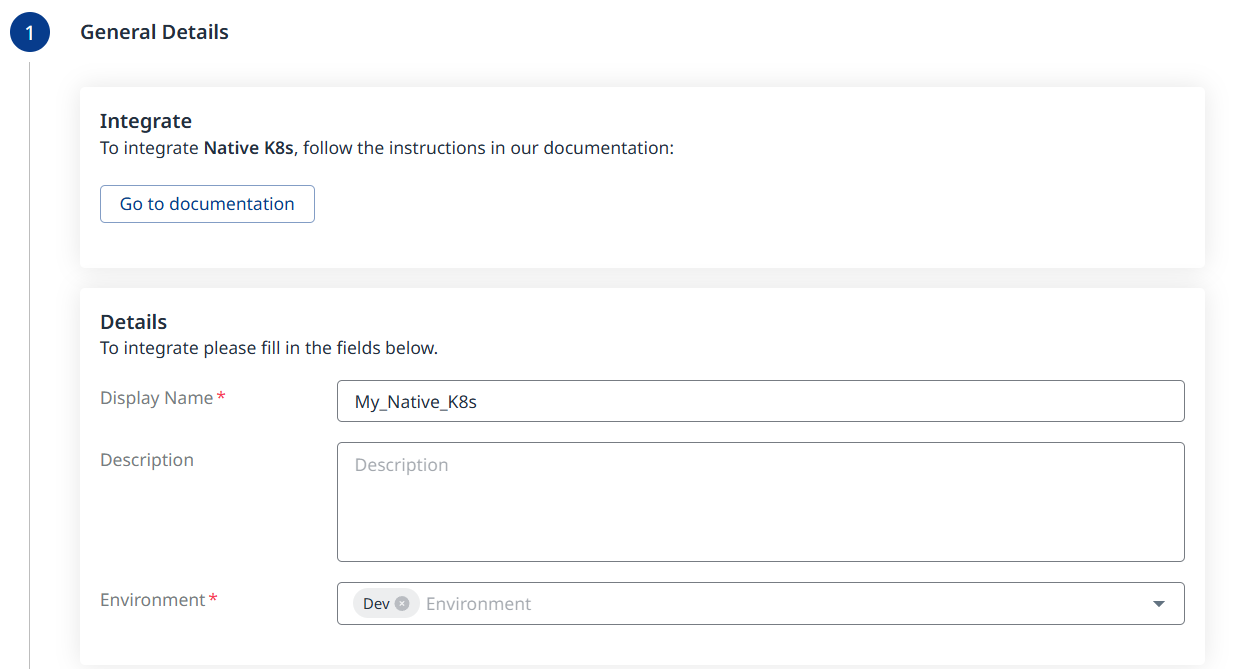Click the red asterisk beside Display Name
The image size is (1237, 669).
coord(221,398)
